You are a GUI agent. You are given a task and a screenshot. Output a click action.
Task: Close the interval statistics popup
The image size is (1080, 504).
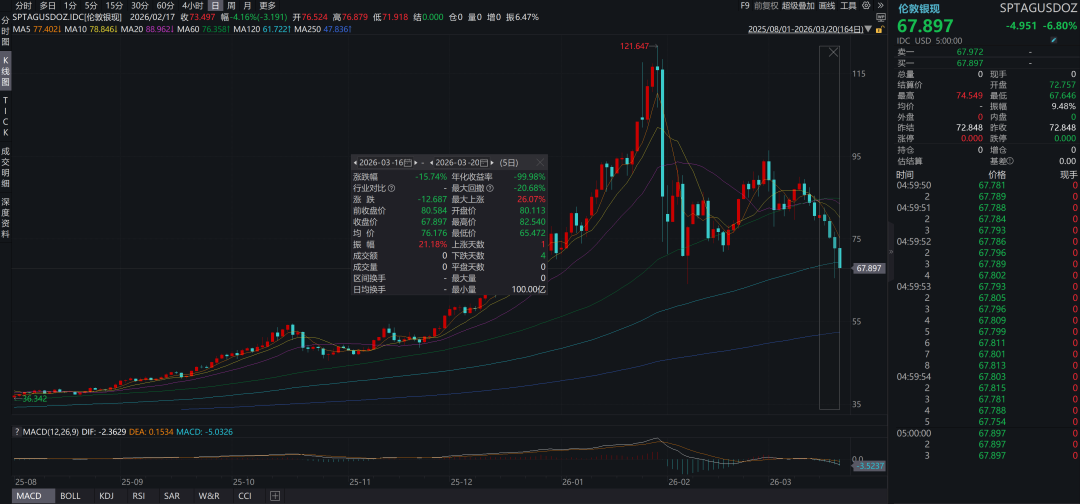[541, 162]
